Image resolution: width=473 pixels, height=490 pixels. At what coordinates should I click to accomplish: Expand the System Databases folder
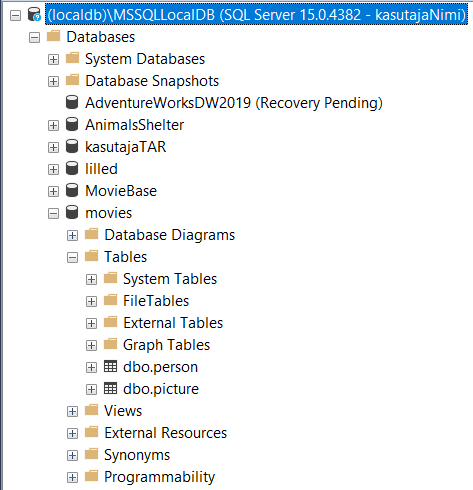pos(53,59)
